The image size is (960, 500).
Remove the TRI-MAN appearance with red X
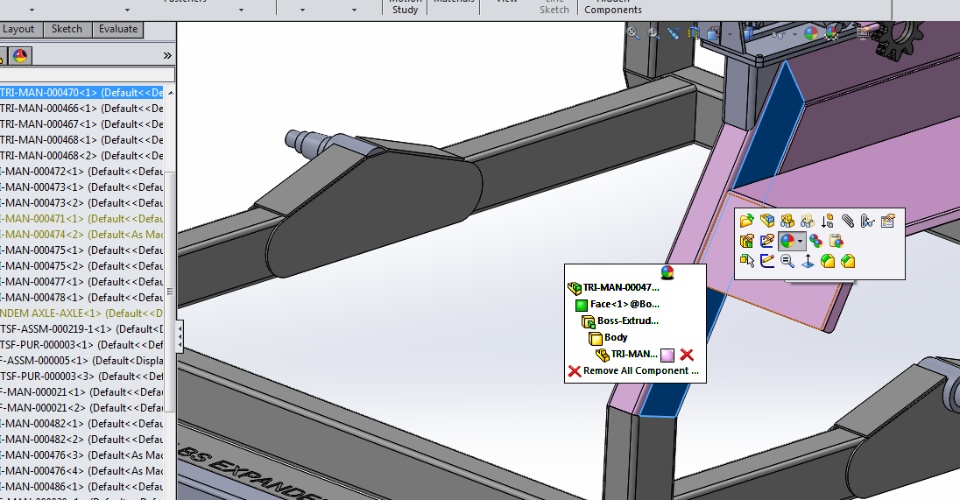pos(687,355)
